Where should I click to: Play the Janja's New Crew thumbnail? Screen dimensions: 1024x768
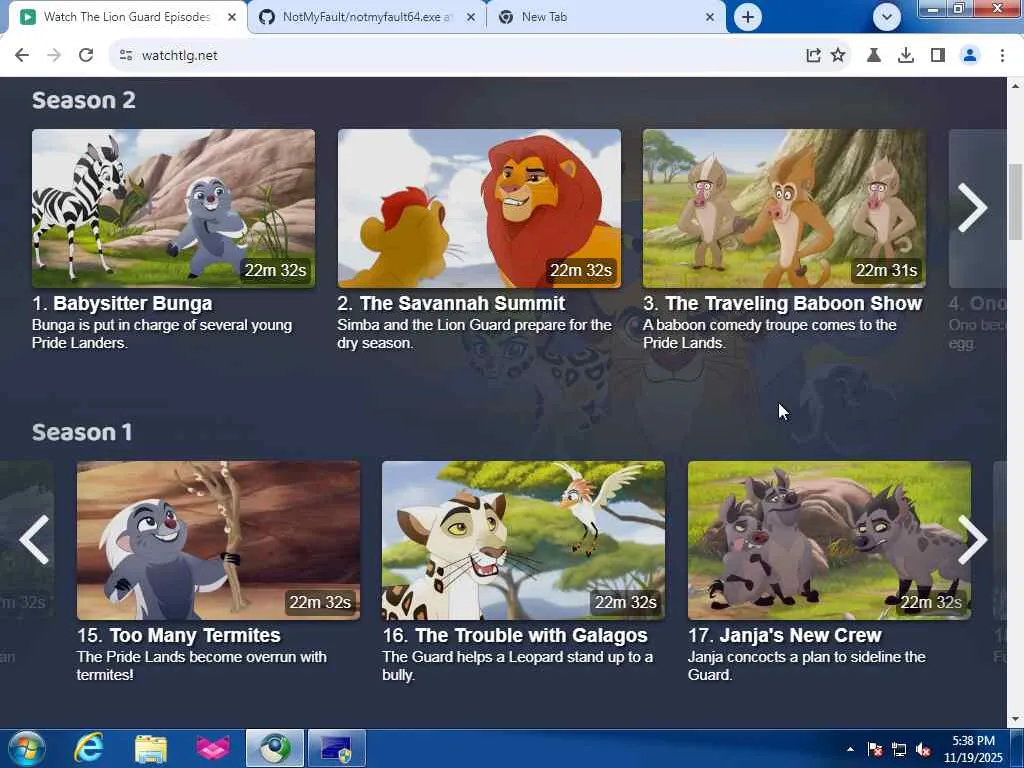[x=829, y=540]
